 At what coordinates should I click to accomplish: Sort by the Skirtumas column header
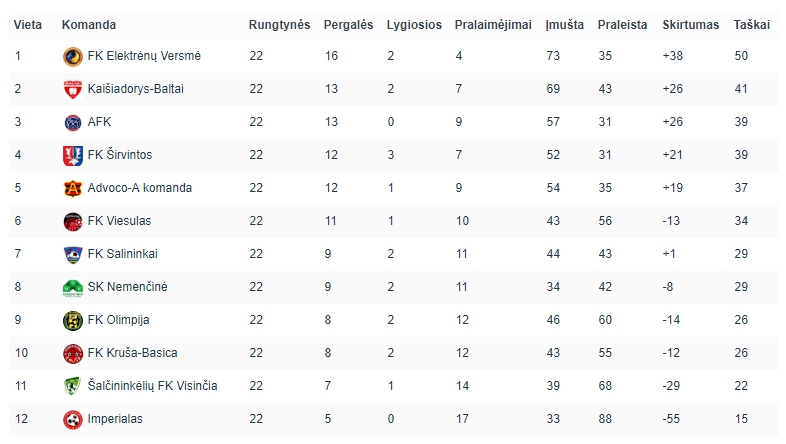[690, 25]
